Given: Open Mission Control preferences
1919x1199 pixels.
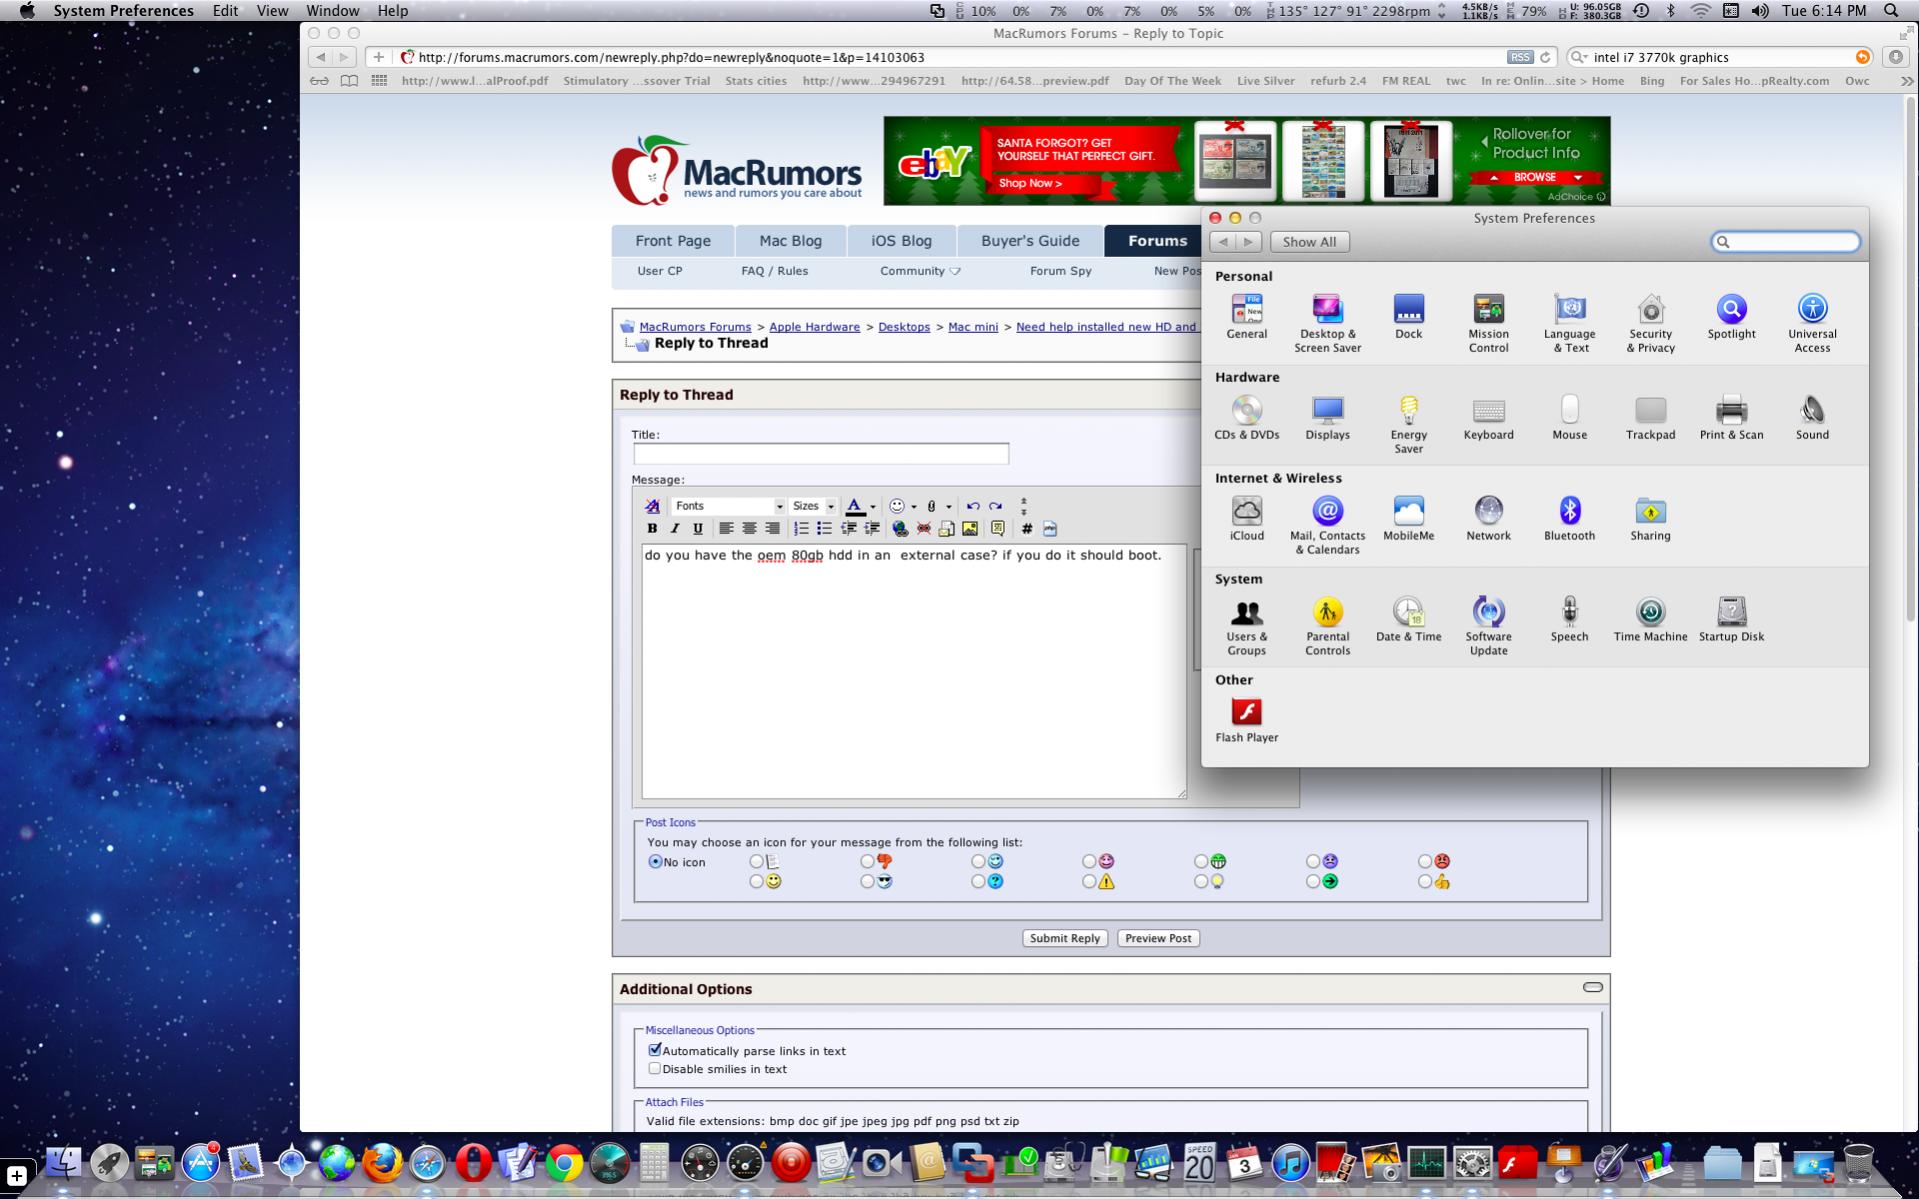Looking at the screenshot, I should pyautogui.click(x=1488, y=324).
